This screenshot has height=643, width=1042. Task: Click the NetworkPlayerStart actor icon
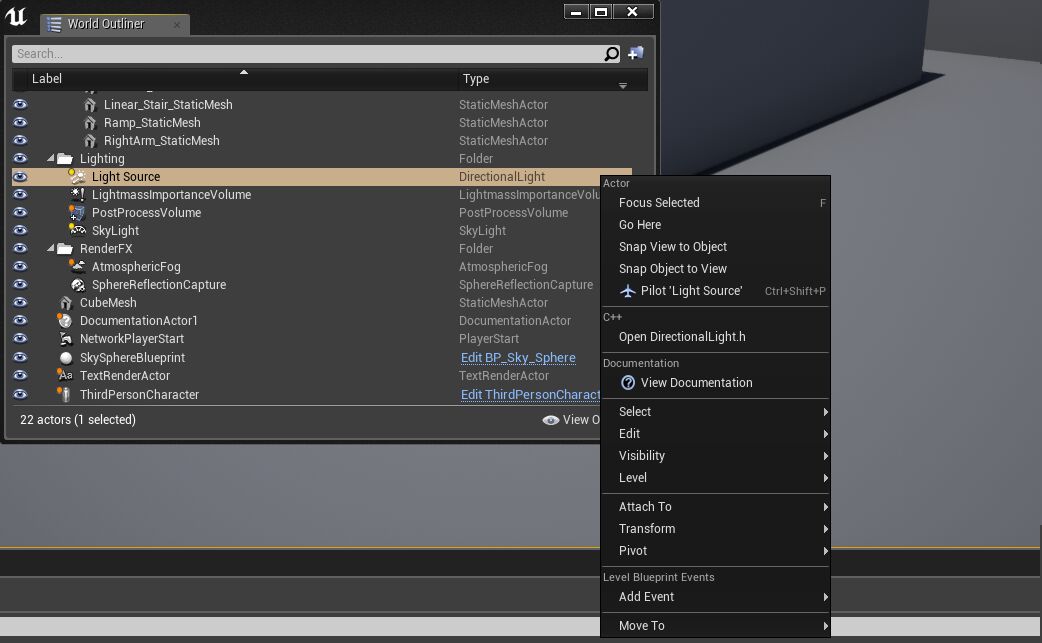(x=65, y=339)
